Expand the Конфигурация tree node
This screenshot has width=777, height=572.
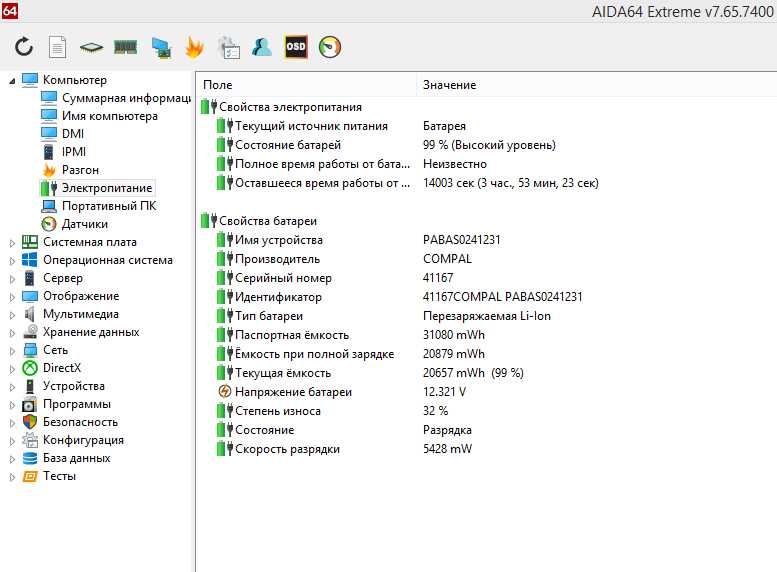click(x=12, y=441)
